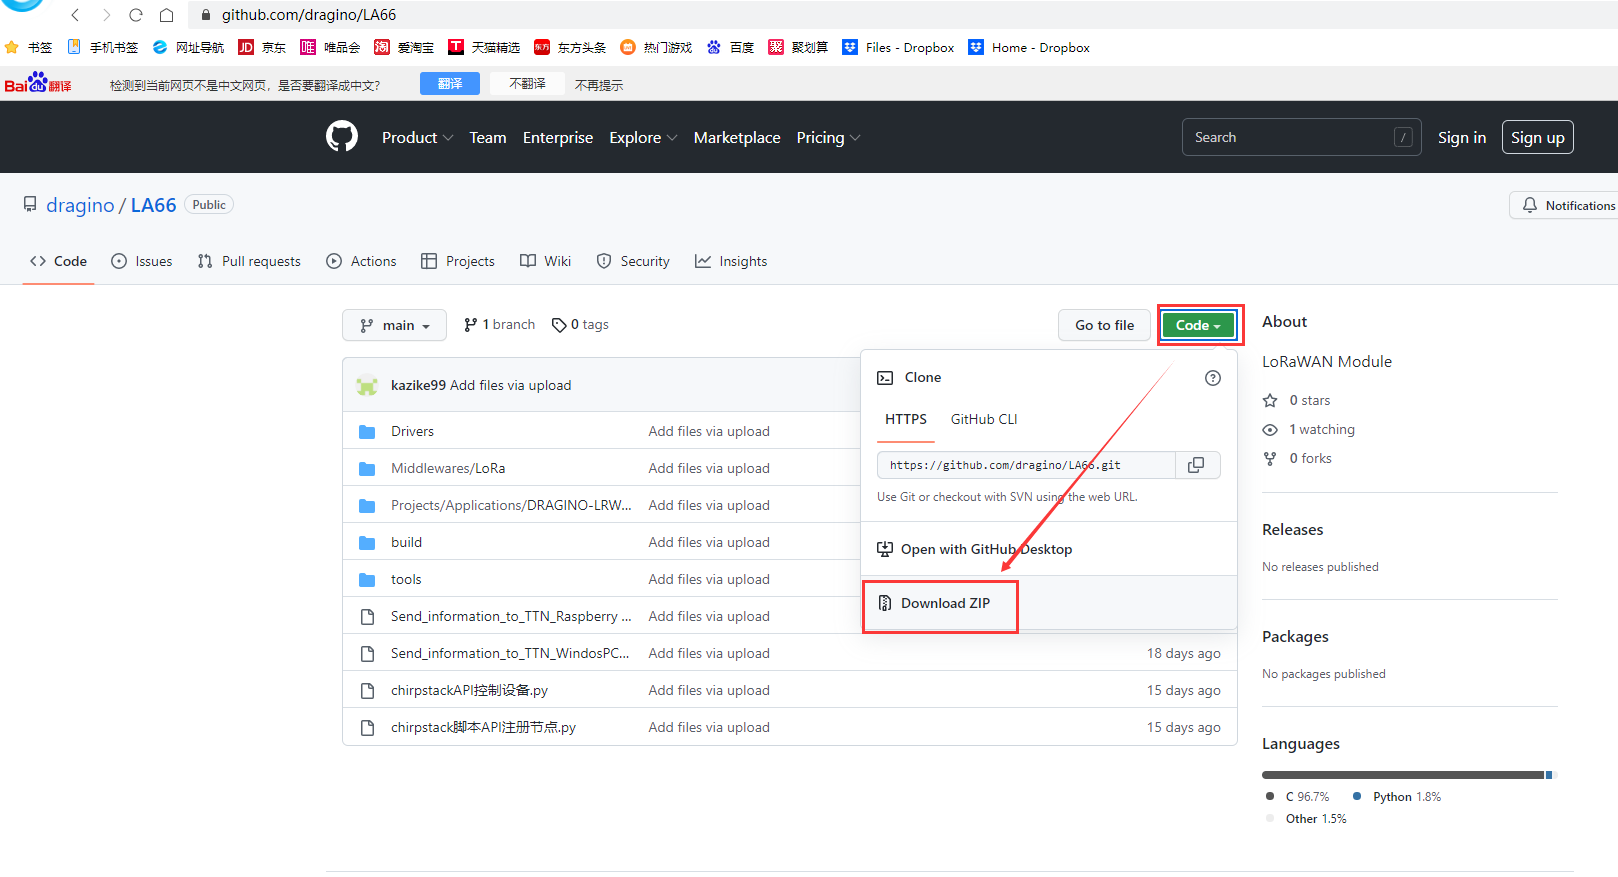Switch to the Issues tab
The height and width of the screenshot is (877, 1618).
[142, 261]
